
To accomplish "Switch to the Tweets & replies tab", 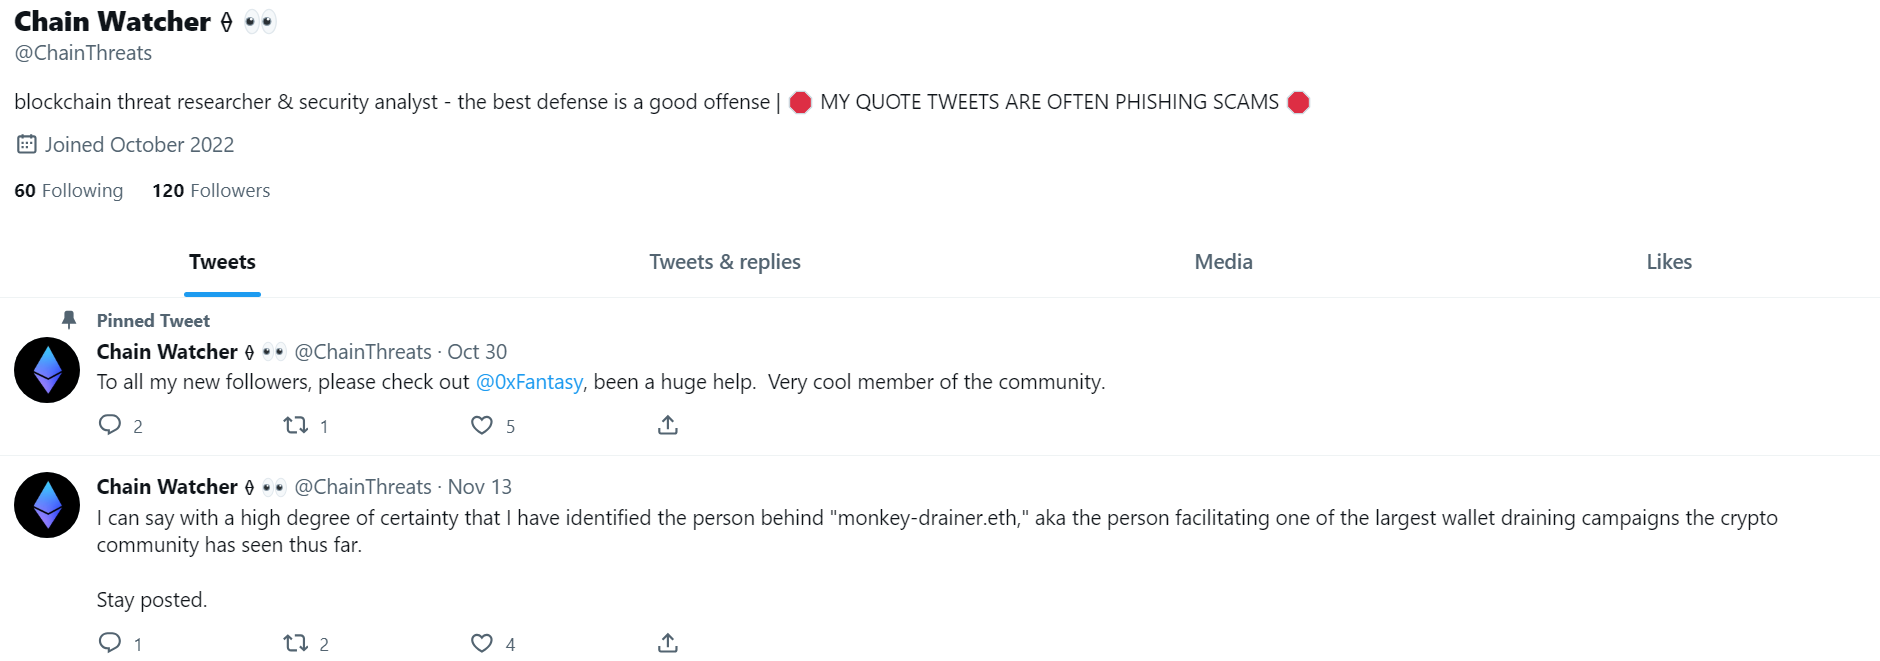I will coord(724,261).
